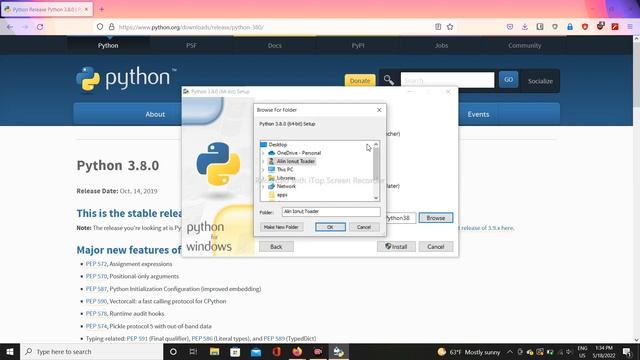The height and width of the screenshot is (360, 640).
Task: Open the notification center icon
Action: click(627, 351)
